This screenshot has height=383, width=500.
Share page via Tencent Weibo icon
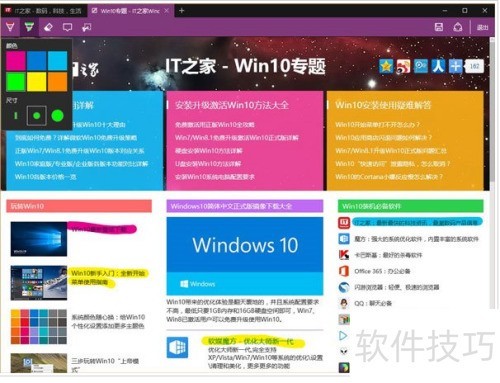point(421,66)
